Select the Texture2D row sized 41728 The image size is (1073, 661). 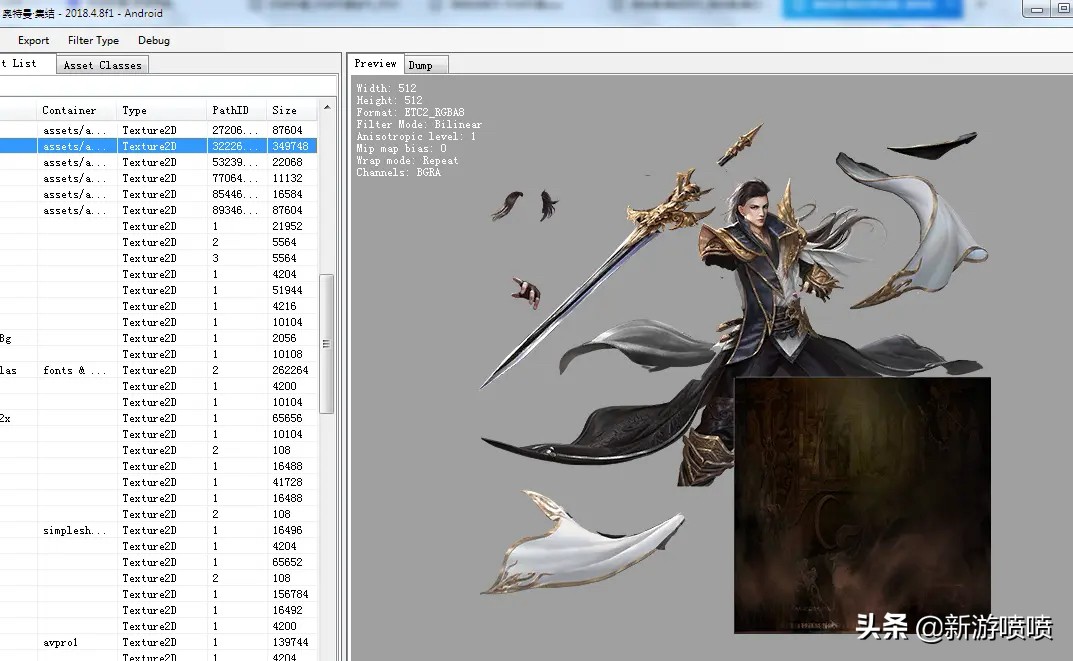coord(159,482)
